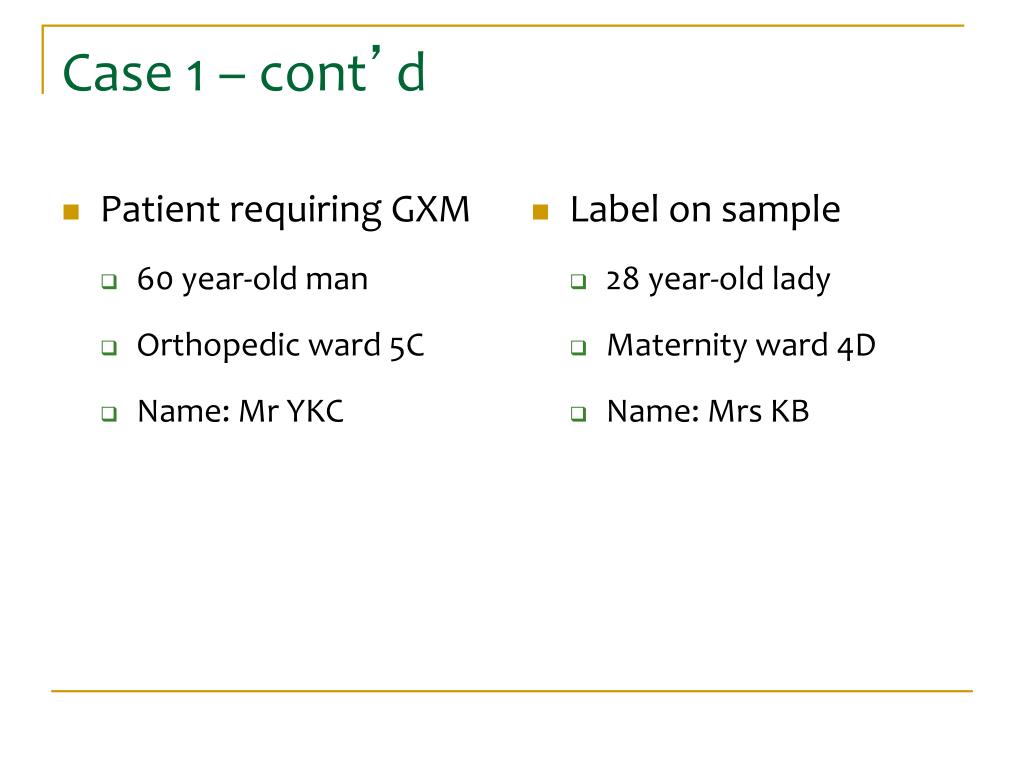The height and width of the screenshot is (768, 1024).
Task: Click the text 28 year-old lady
Action: tap(718, 280)
